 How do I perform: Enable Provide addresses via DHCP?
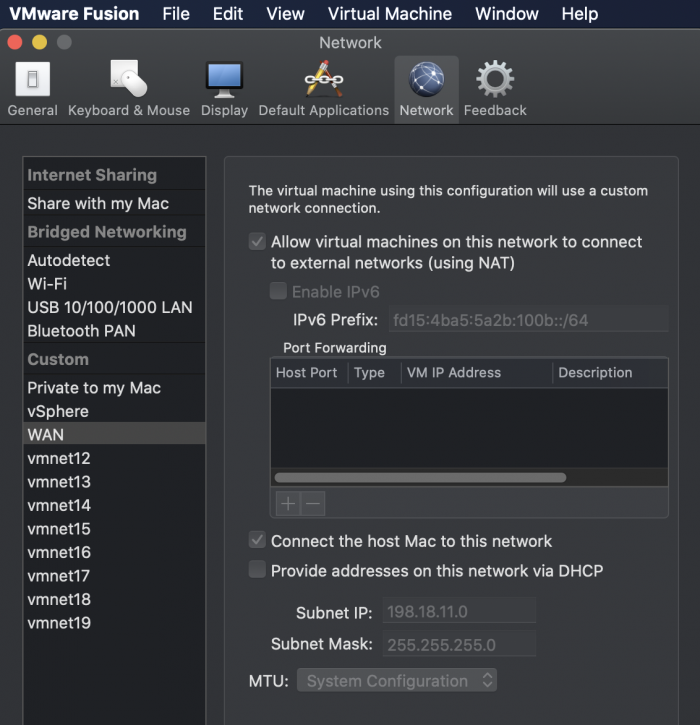tap(257, 570)
